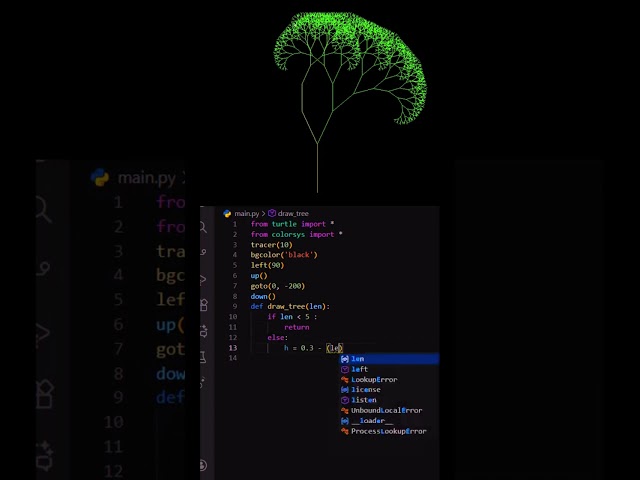Open Search in the center editor's activity bar
This screenshot has height=480, width=640.
click(x=203, y=227)
